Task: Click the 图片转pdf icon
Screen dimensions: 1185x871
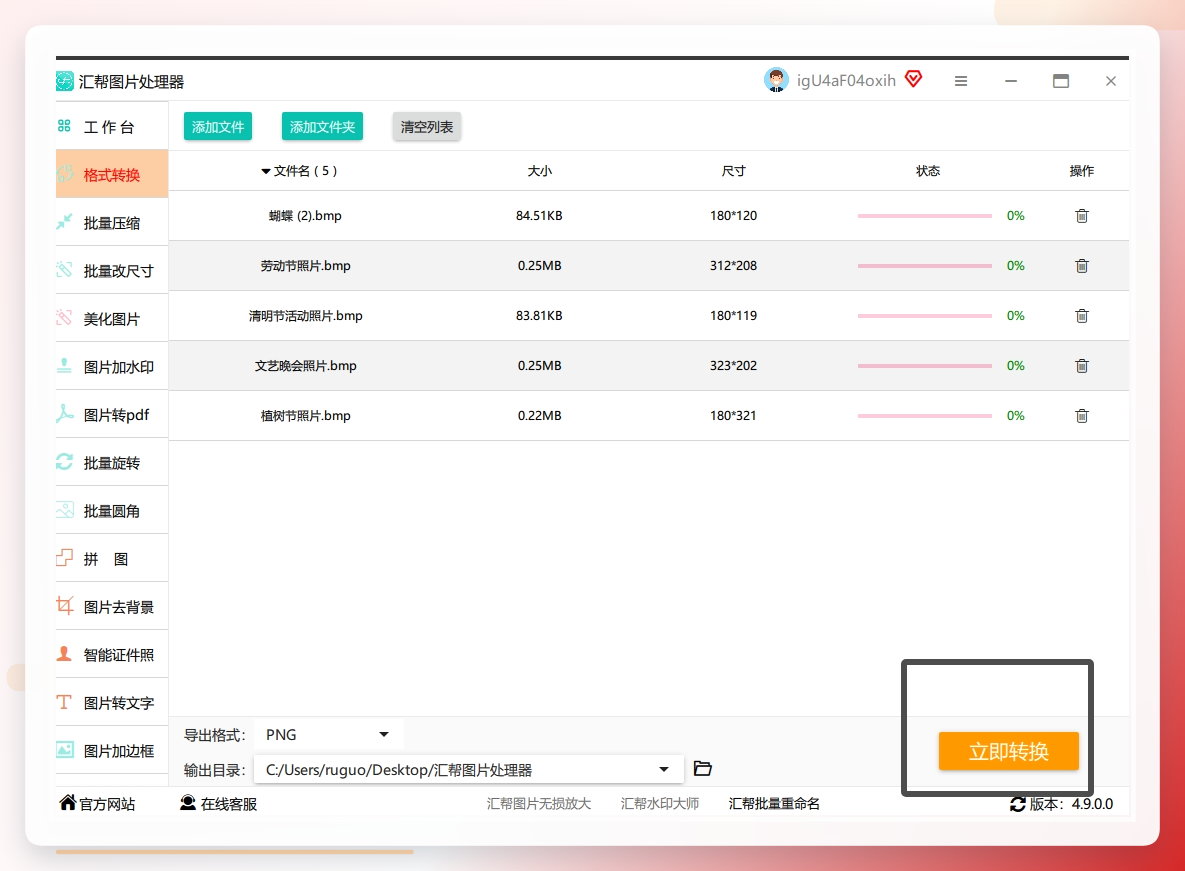Action: coord(64,413)
